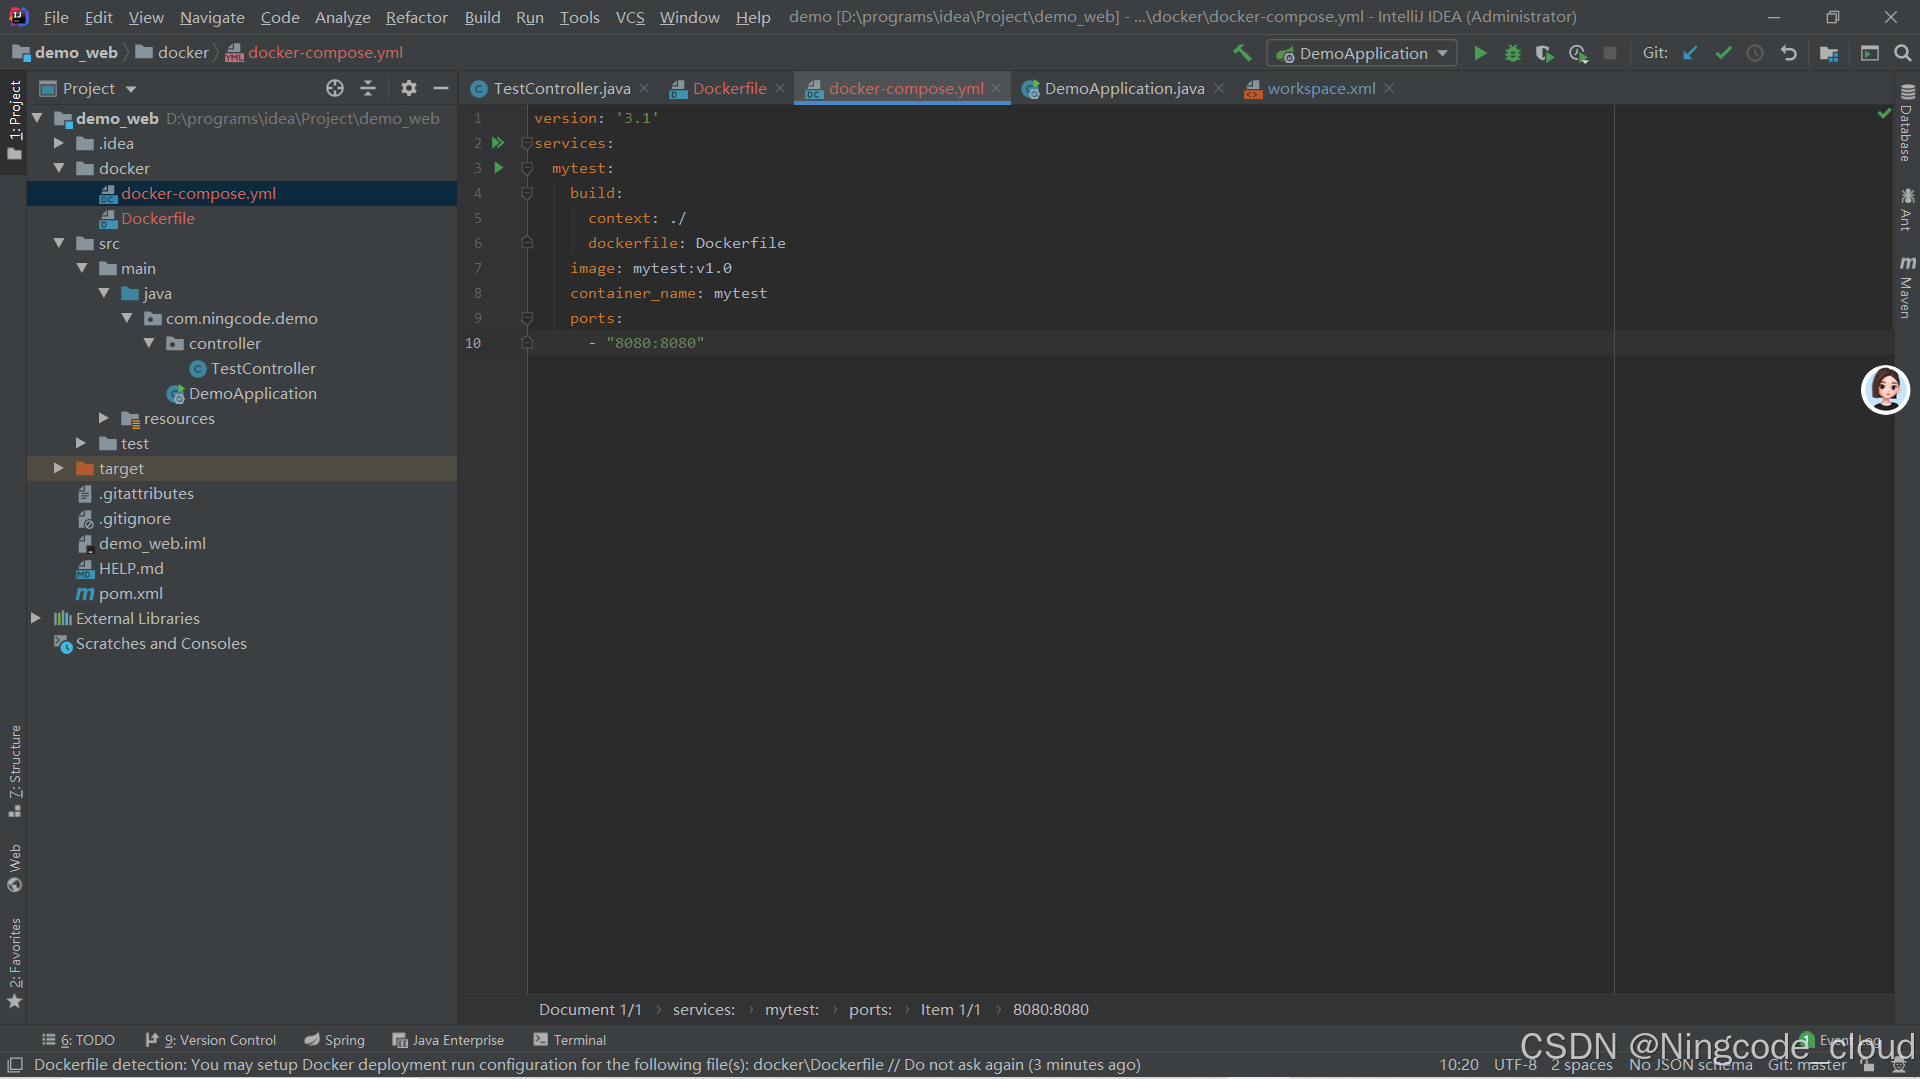This screenshot has width=1920, height=1079.
Task: Click the Git update project arrow
Action: point(1690,53)
